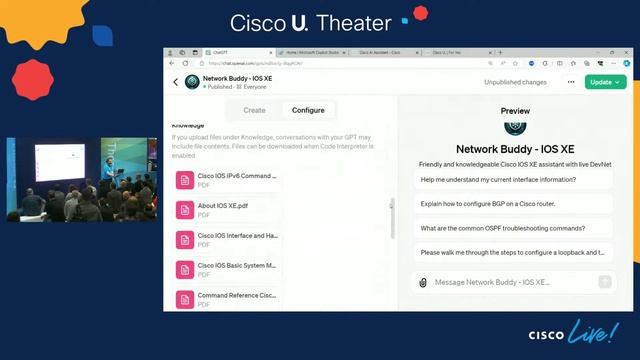The height and width of the screenshot is (360, 640).
Task: Choose 'Help me understand my current interface information?' prompt
Action: pyautogui.click(x=513, y=180)
